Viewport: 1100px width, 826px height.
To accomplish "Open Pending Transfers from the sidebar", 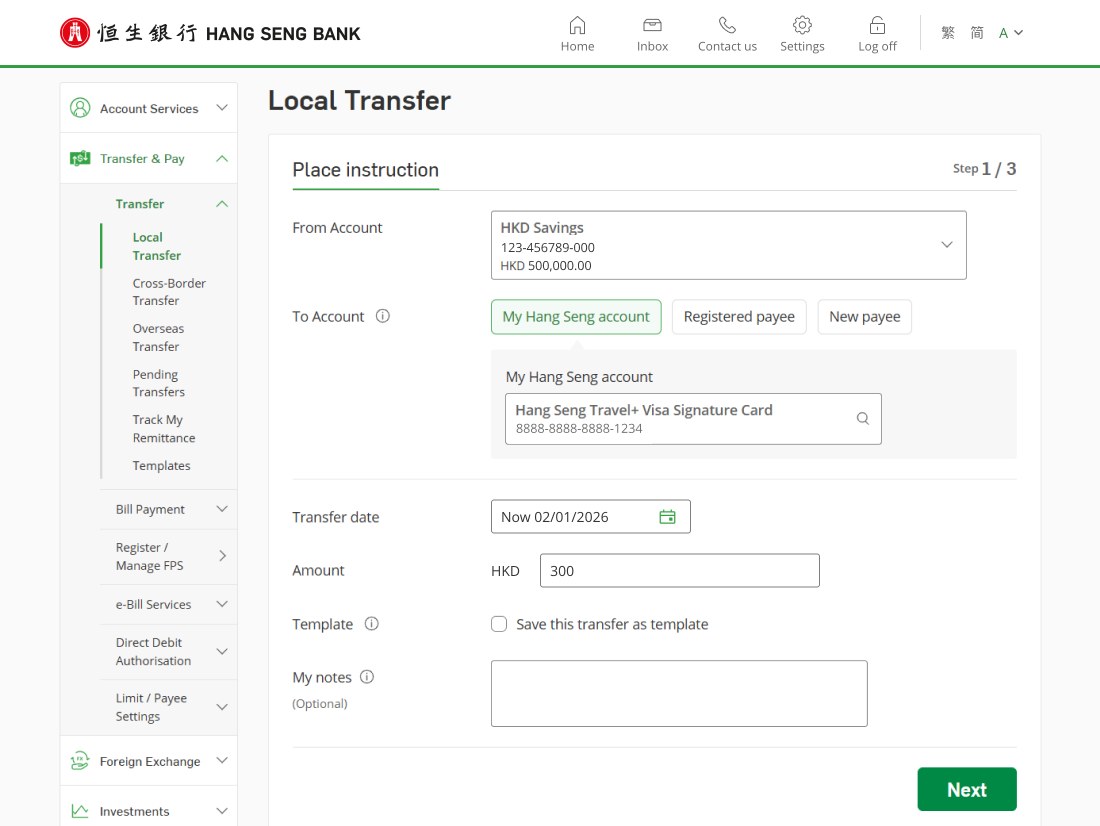I will coord(158,382).
